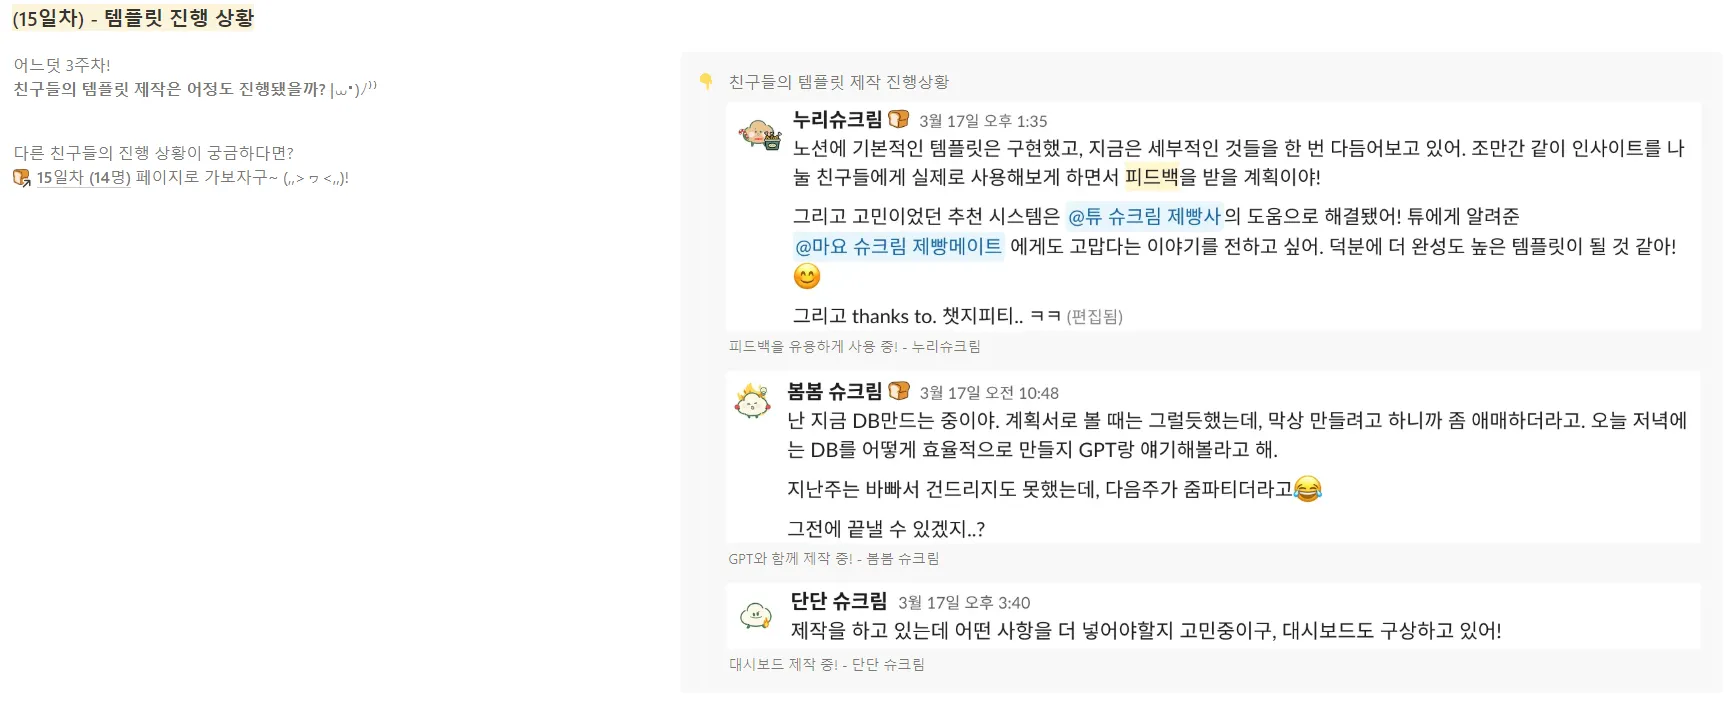This screenshot has height=701, width=1735.
Task: Click the 봄봄 슈크림 profile avatar
Action: click(752, 402)
